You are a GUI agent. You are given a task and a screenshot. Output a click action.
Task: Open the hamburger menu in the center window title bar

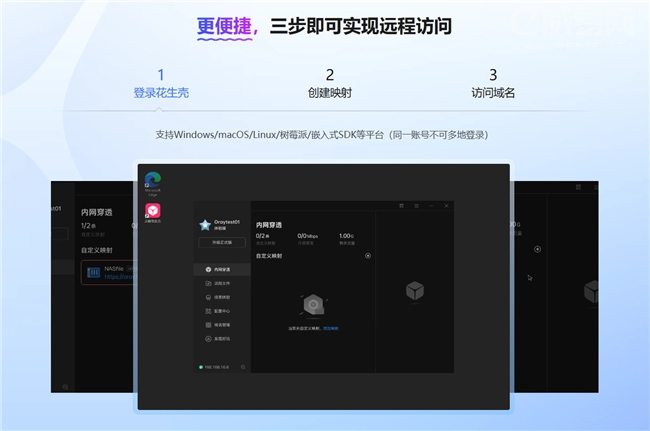[416, 206]
